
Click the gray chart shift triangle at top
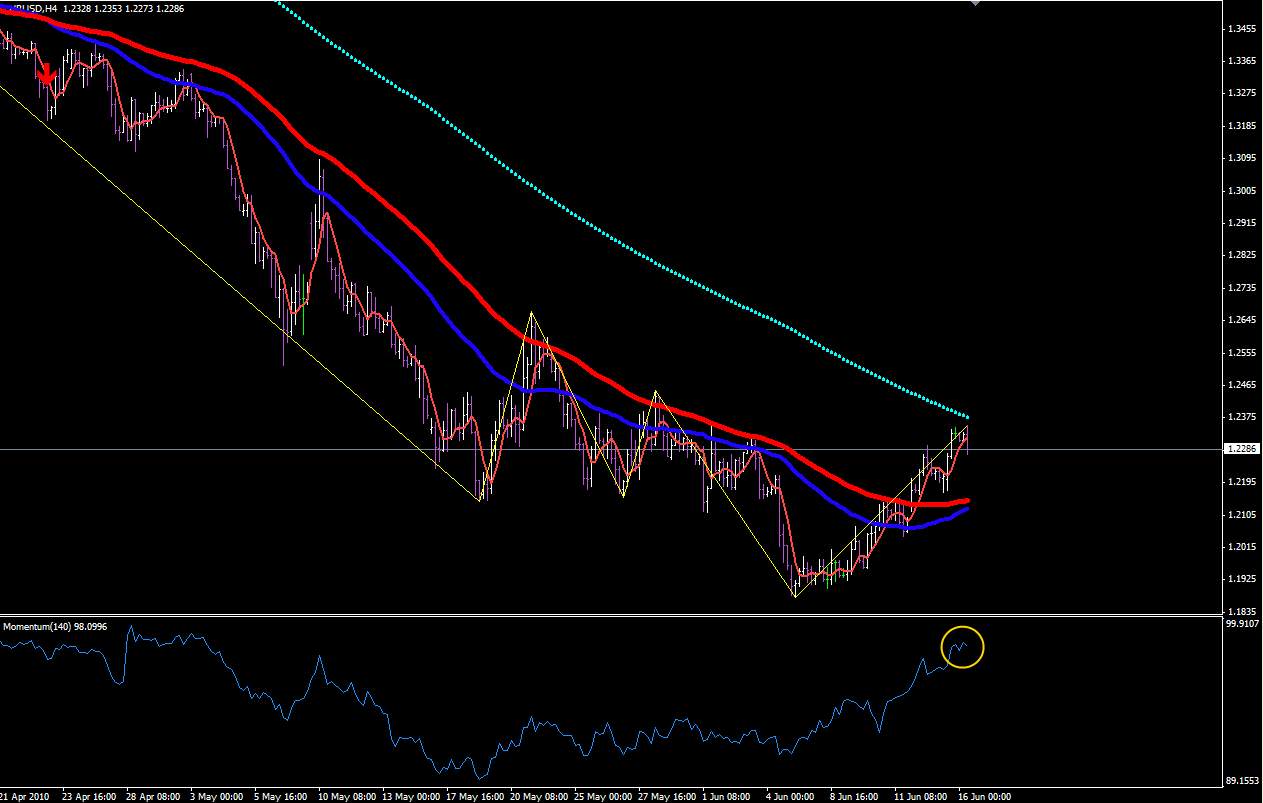[x=976, y=3]
